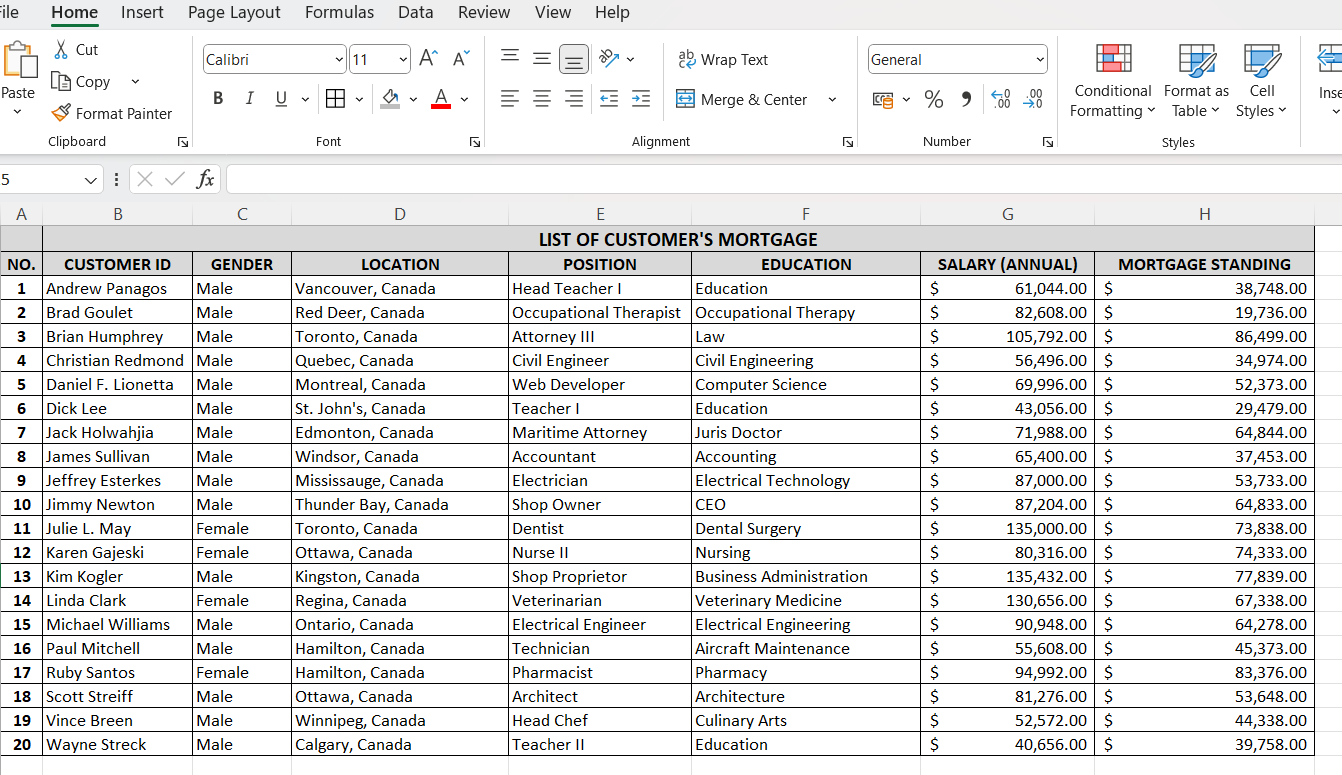Click the Paste clipboard icon

coord(19,60)
